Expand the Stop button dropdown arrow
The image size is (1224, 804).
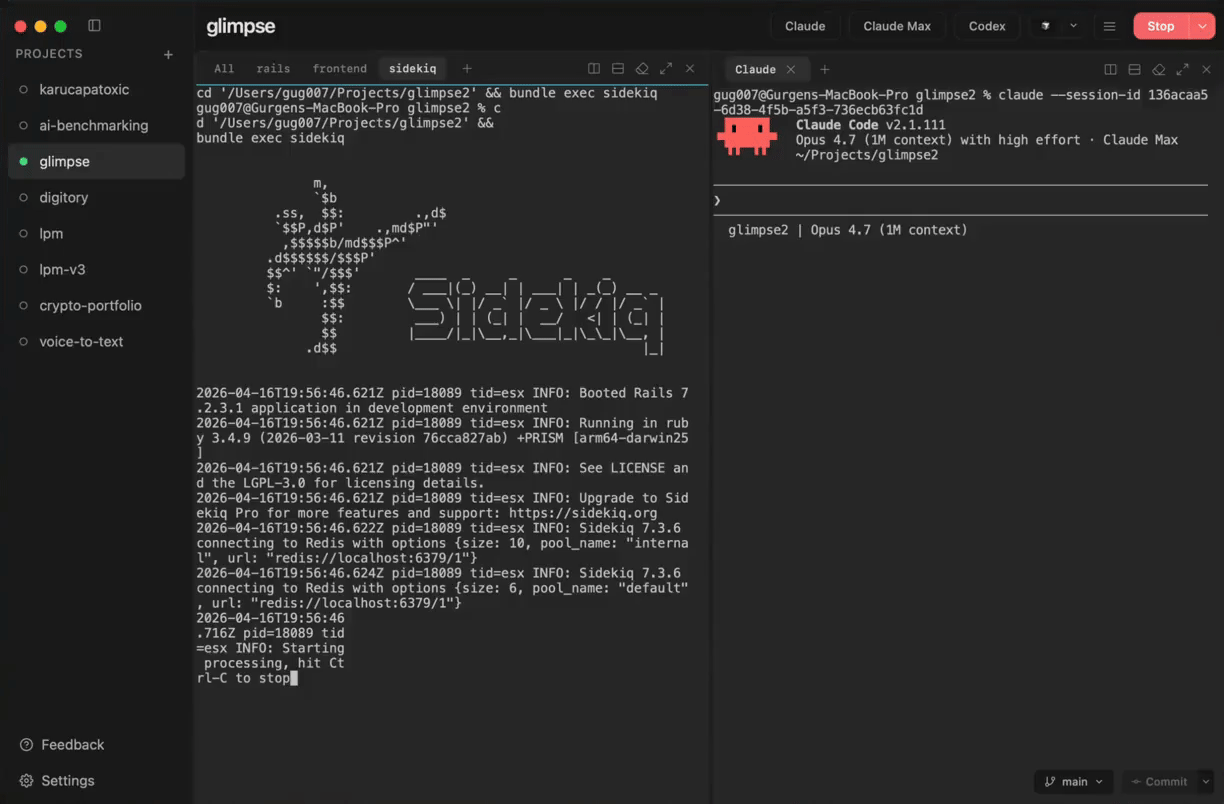pos(1201,26)
